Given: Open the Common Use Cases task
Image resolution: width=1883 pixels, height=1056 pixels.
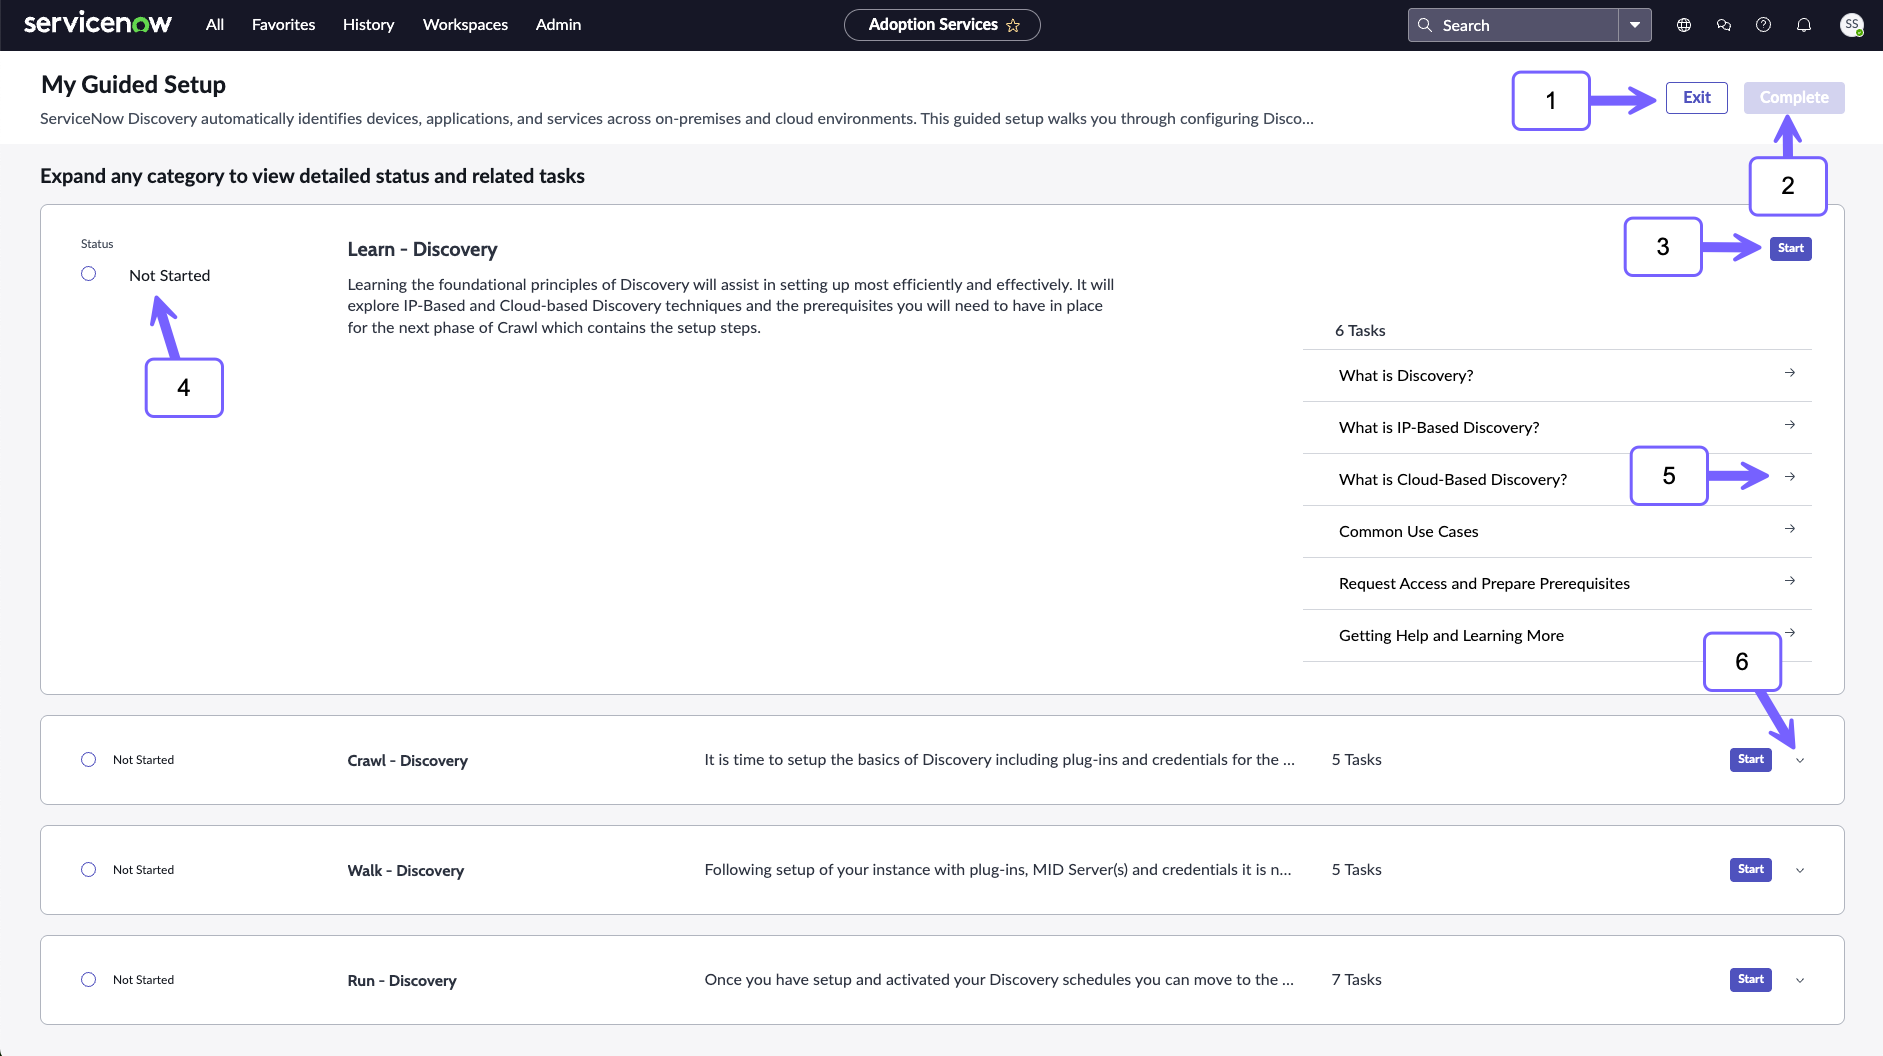Looking at the screenshot, I should 1557,532.
